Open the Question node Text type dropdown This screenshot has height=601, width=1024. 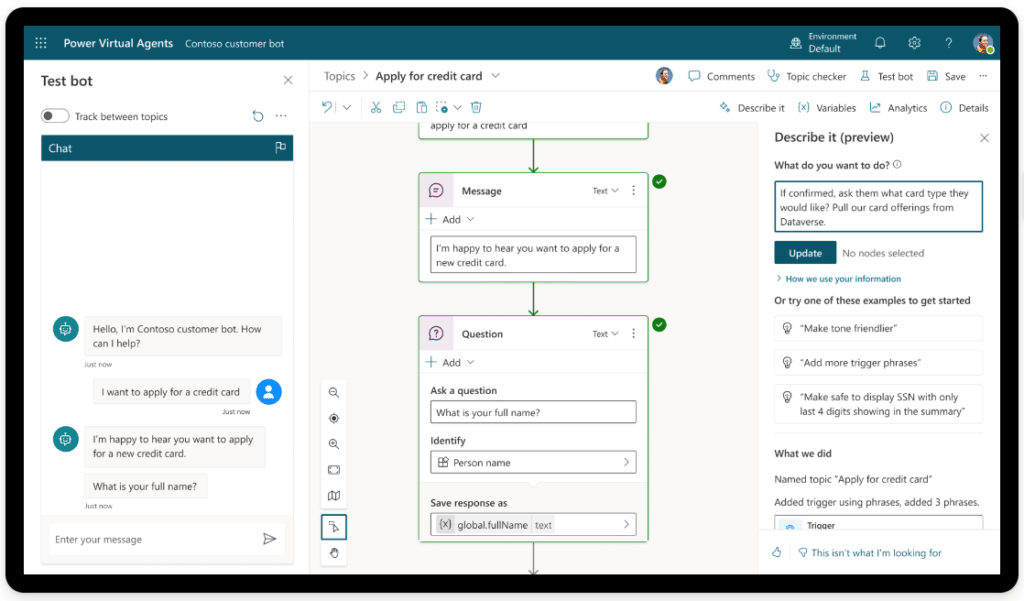coord(605,334)
